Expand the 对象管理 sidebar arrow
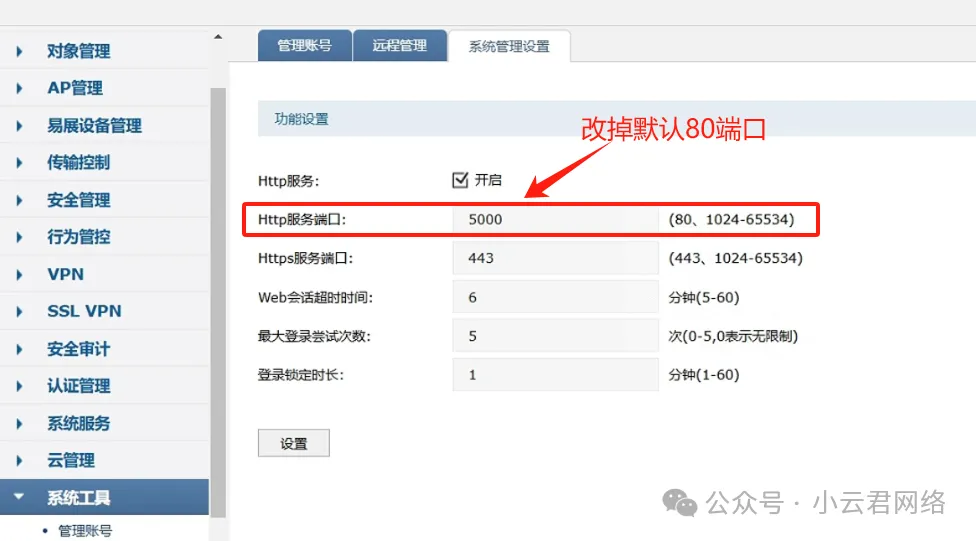Screen dimensions: 976x541 pos(19,51)
